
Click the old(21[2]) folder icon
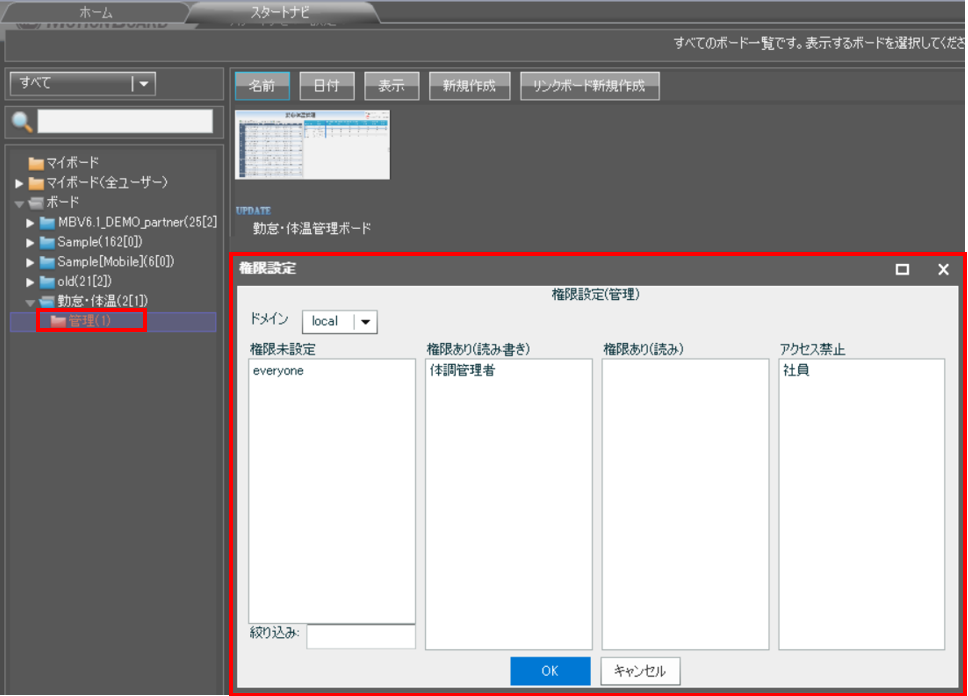(47, 282)
